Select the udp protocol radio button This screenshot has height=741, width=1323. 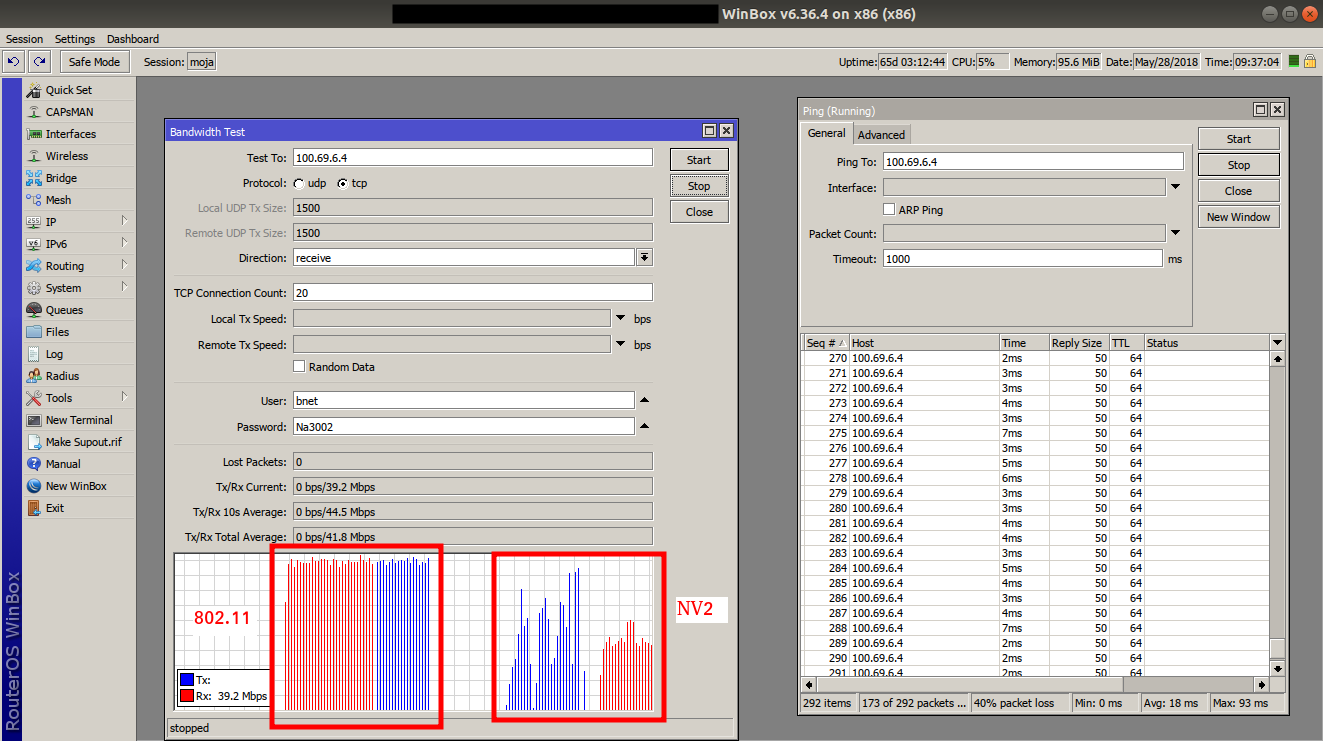[x=299, y=184]
